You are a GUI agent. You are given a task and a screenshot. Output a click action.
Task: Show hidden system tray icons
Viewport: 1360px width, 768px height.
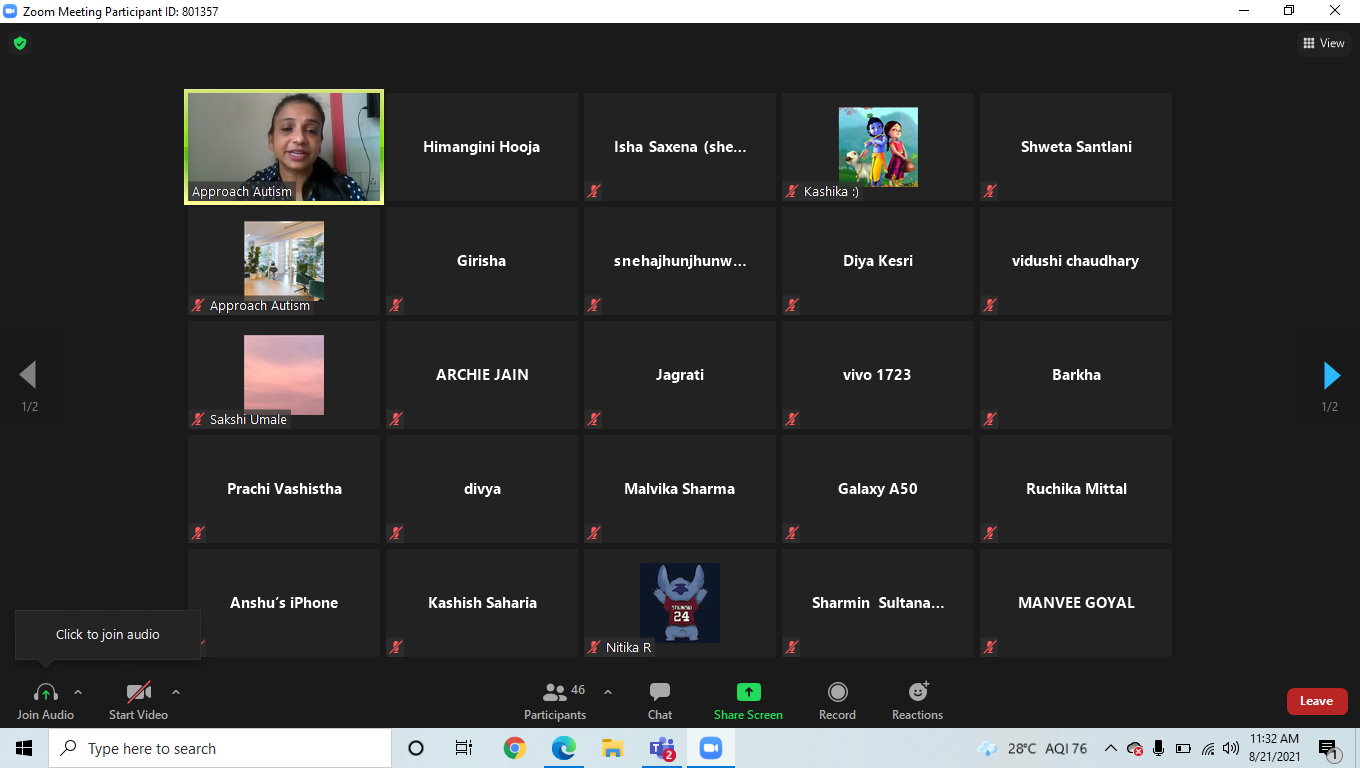tap(1110, 748)
